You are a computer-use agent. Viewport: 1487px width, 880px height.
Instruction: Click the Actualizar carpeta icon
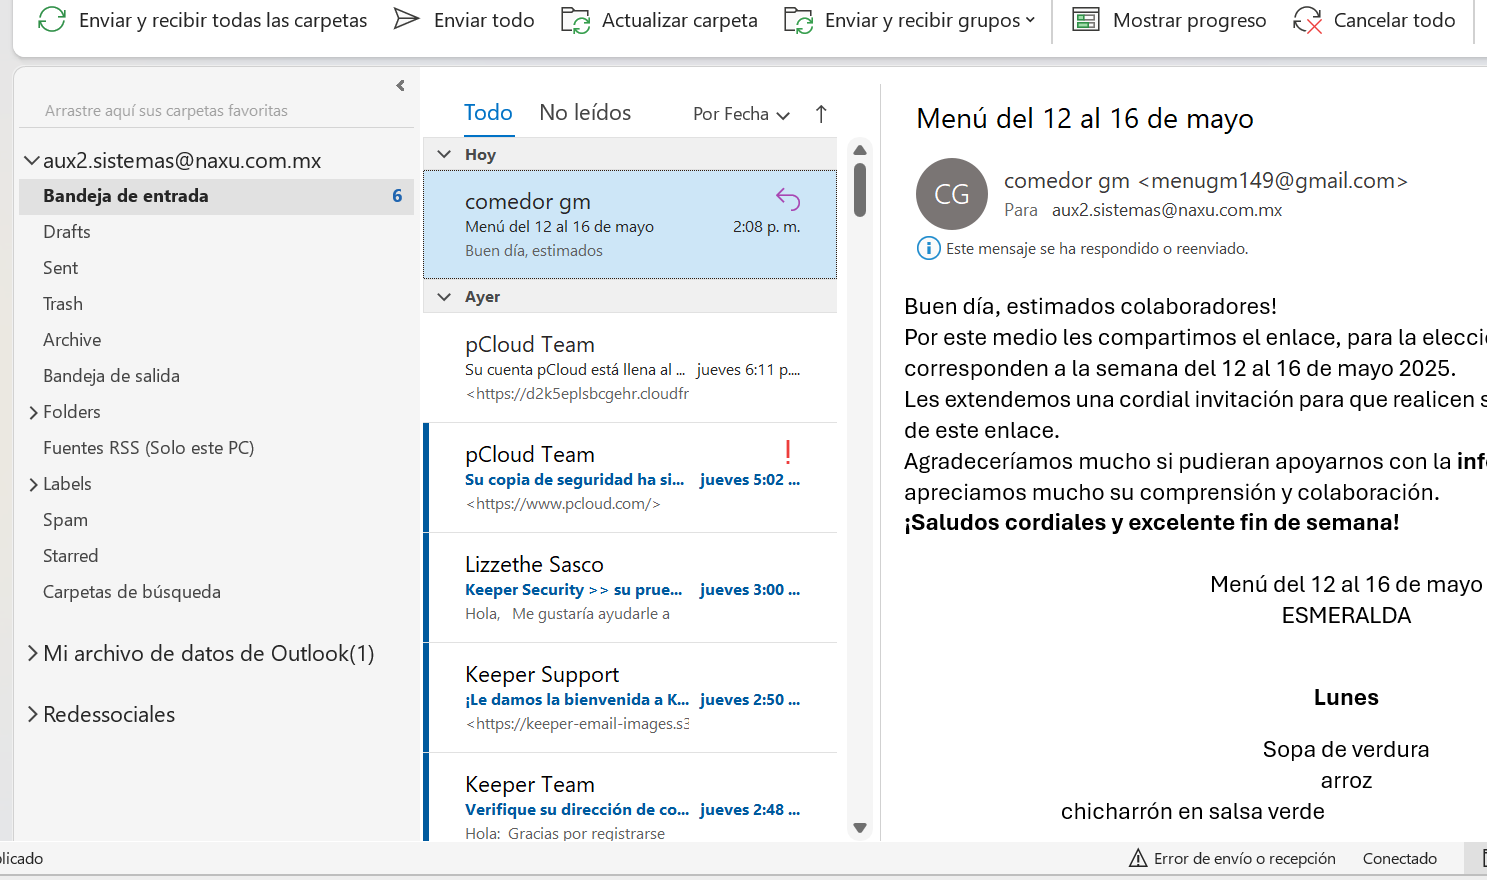575,20
